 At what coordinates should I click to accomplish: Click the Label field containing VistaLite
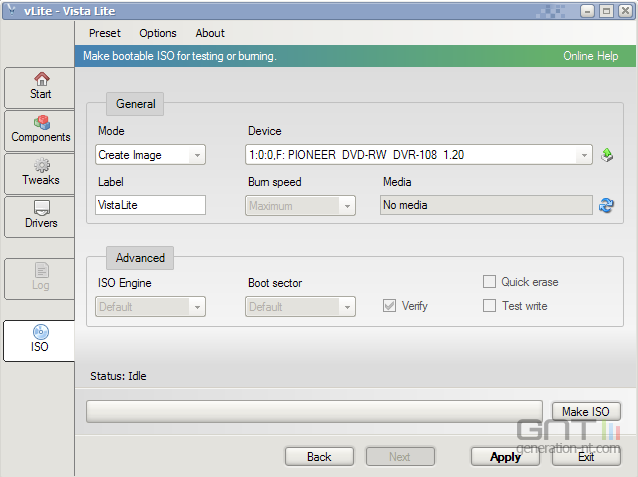[x=151, y=205]
